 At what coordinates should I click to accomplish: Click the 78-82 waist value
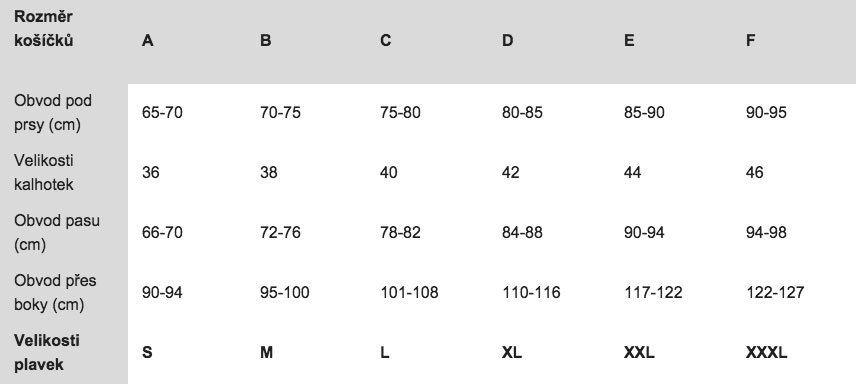tap(400, 233)
